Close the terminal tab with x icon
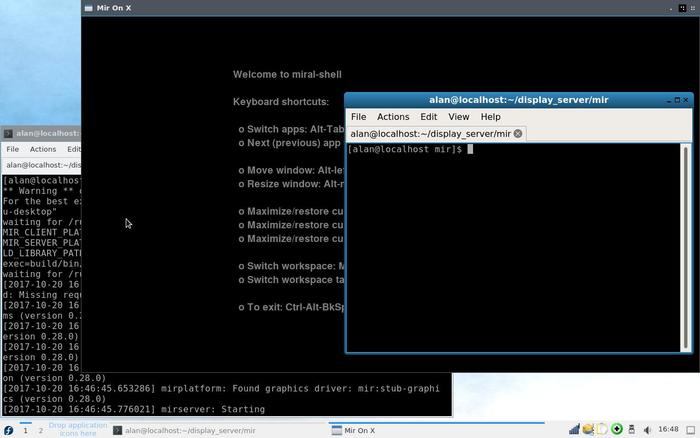 (518, 133)
